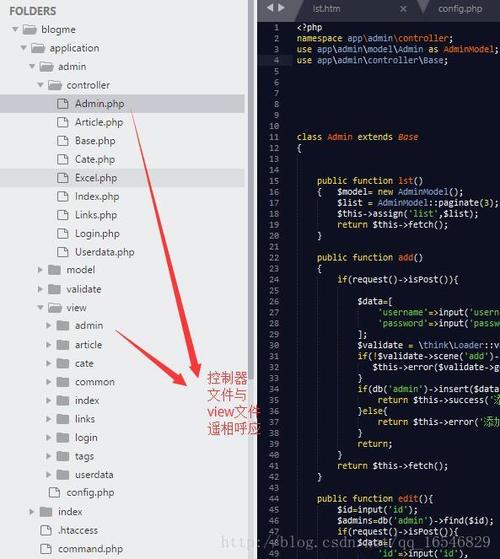Collapse the controller folder arrow
The image size is (500, 559).
40,85
